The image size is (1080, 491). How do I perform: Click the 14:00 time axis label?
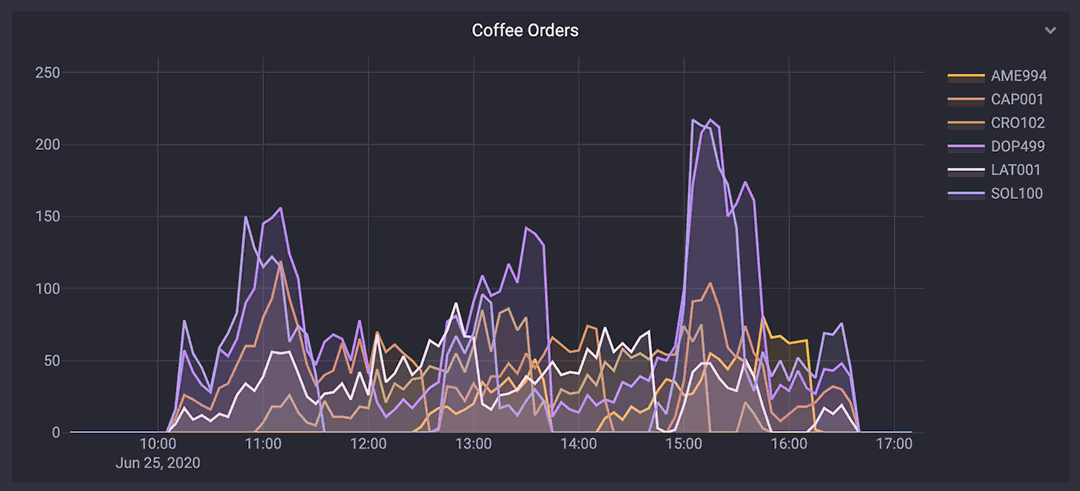pyautogui.click(x=579, y=444)
